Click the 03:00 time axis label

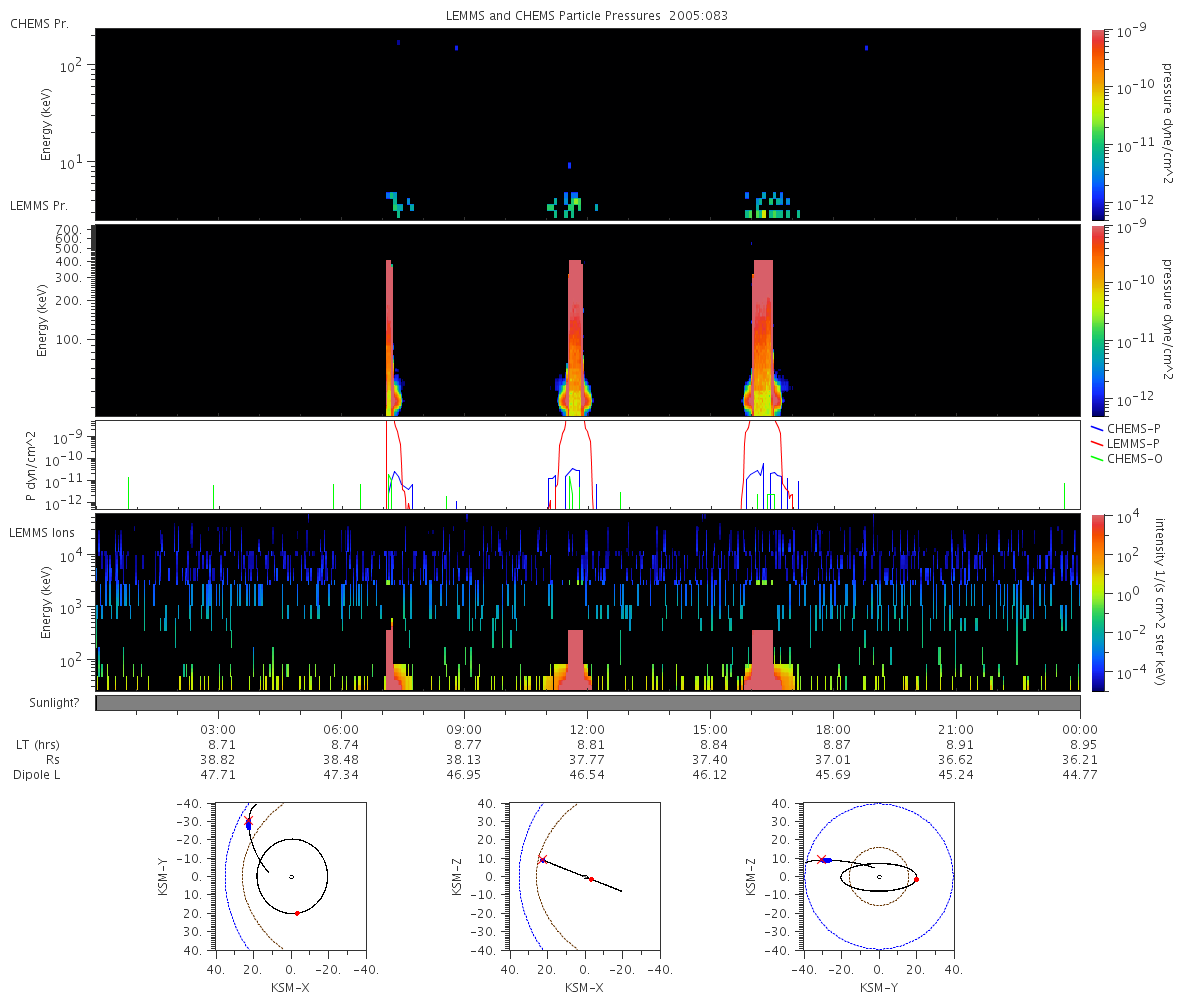pos(218,729)
